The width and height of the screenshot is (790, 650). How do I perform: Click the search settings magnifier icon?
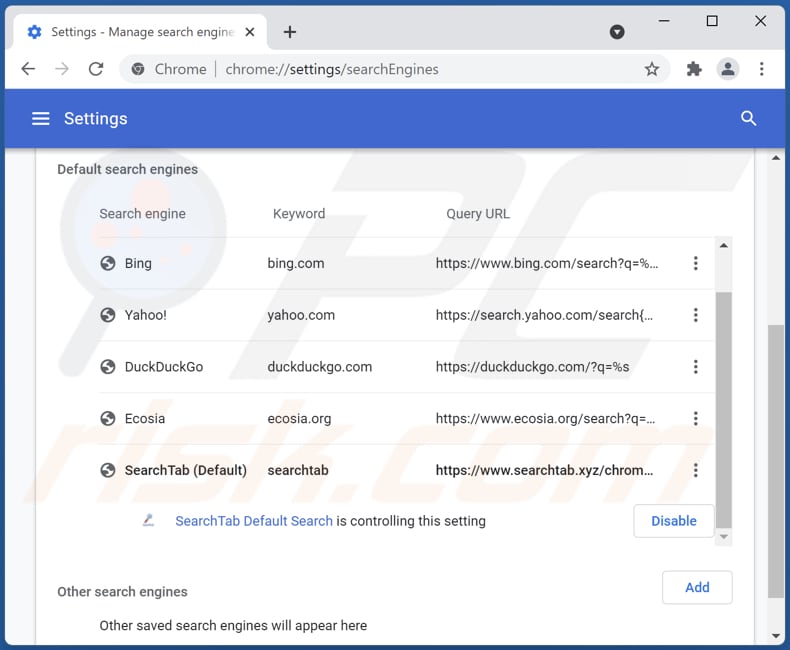coord(748,119)
